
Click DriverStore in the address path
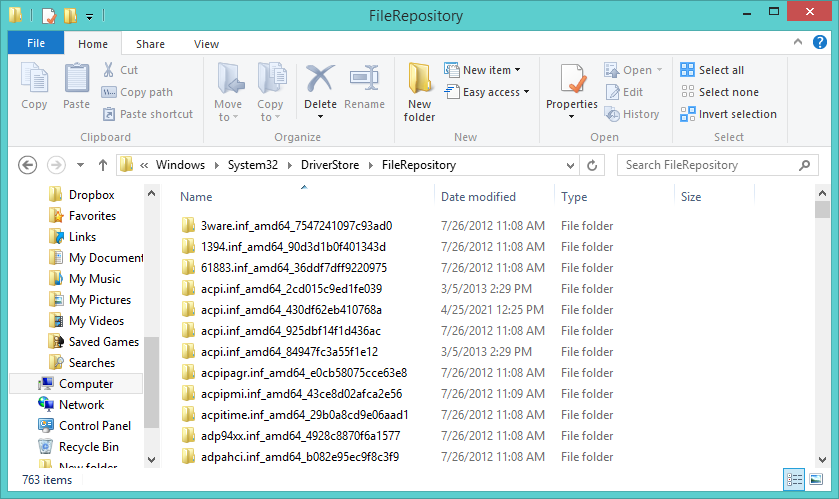330,165
